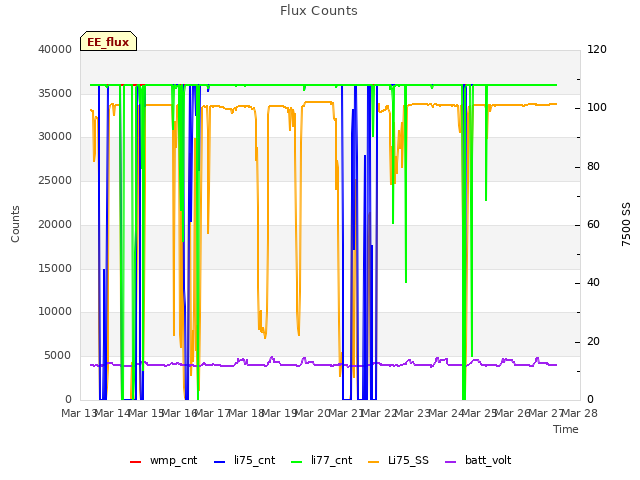This screenshot has width=640, height=480.
Task: Click the orange Li75_SS legend swatch
Action: click(x=373, y=462)
